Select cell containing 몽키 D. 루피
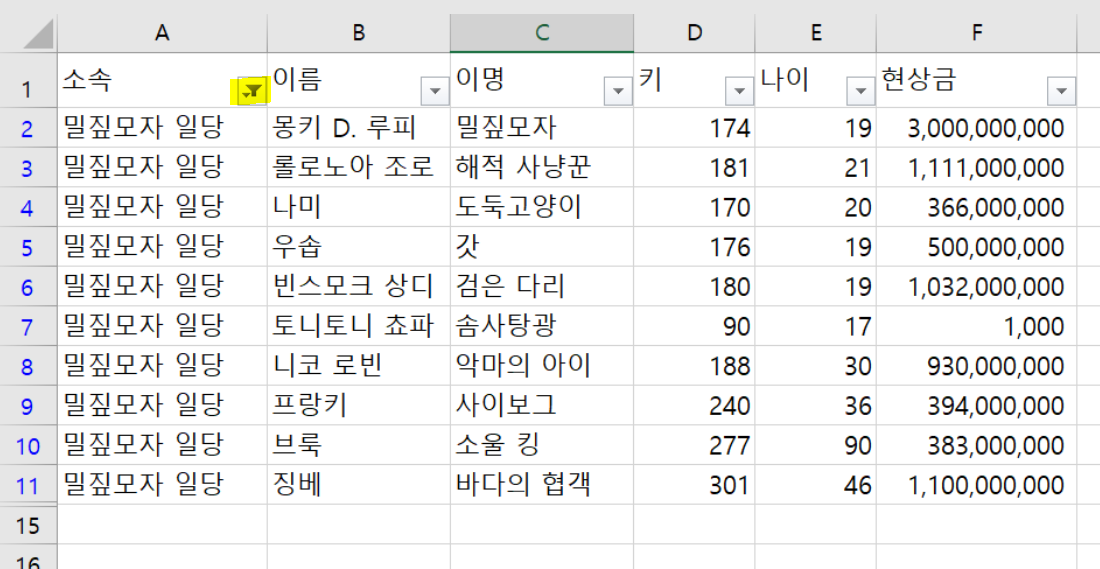 pyautogui.click(x=358, y=128)
